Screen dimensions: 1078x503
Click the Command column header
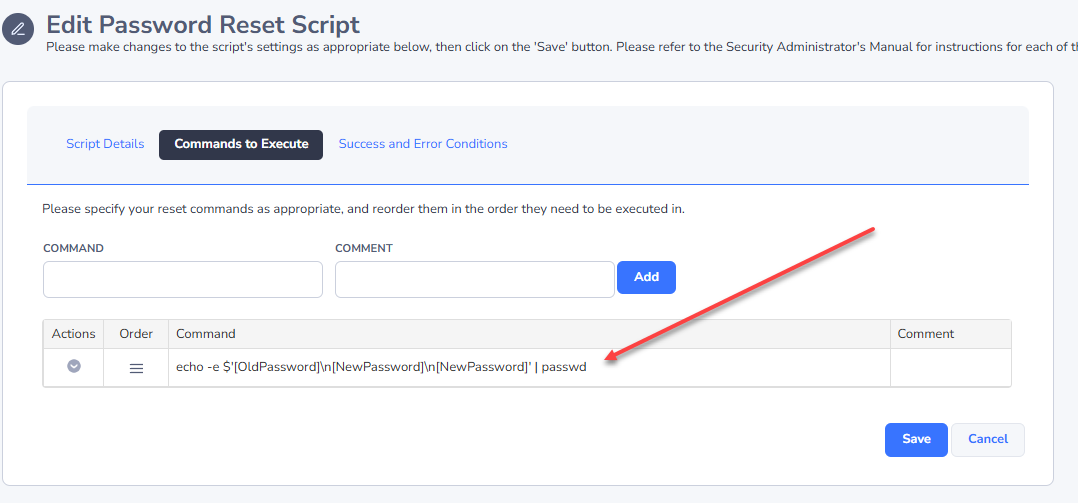coord(206,334)
